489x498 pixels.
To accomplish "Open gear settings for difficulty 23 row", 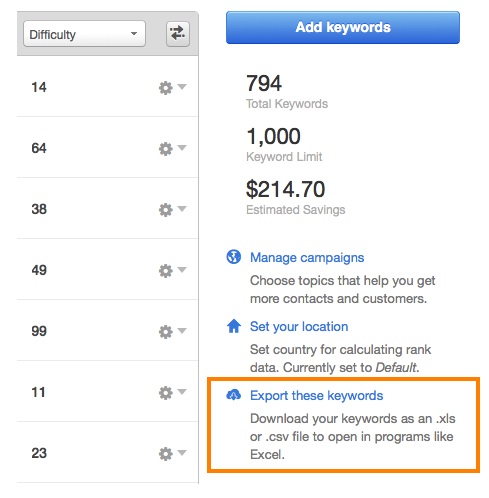I will [166, 454].
